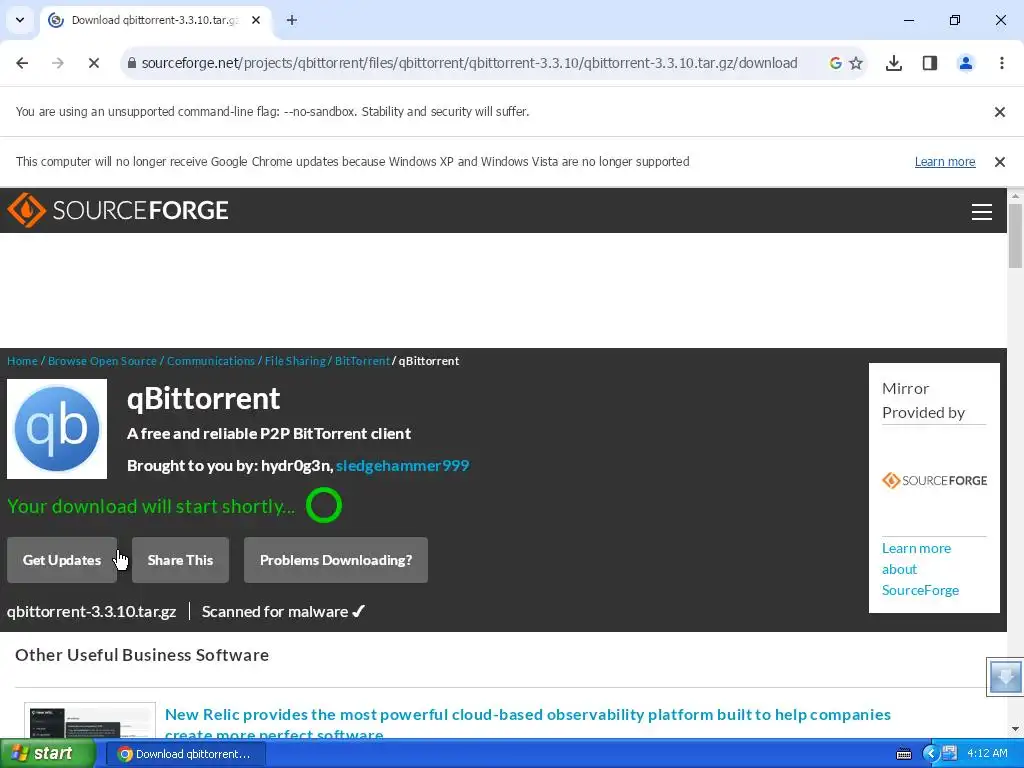Expand hidden system tray icons
Viewport: 1024px width, 768px height.
pyautogui.click(x=930, y=754)
